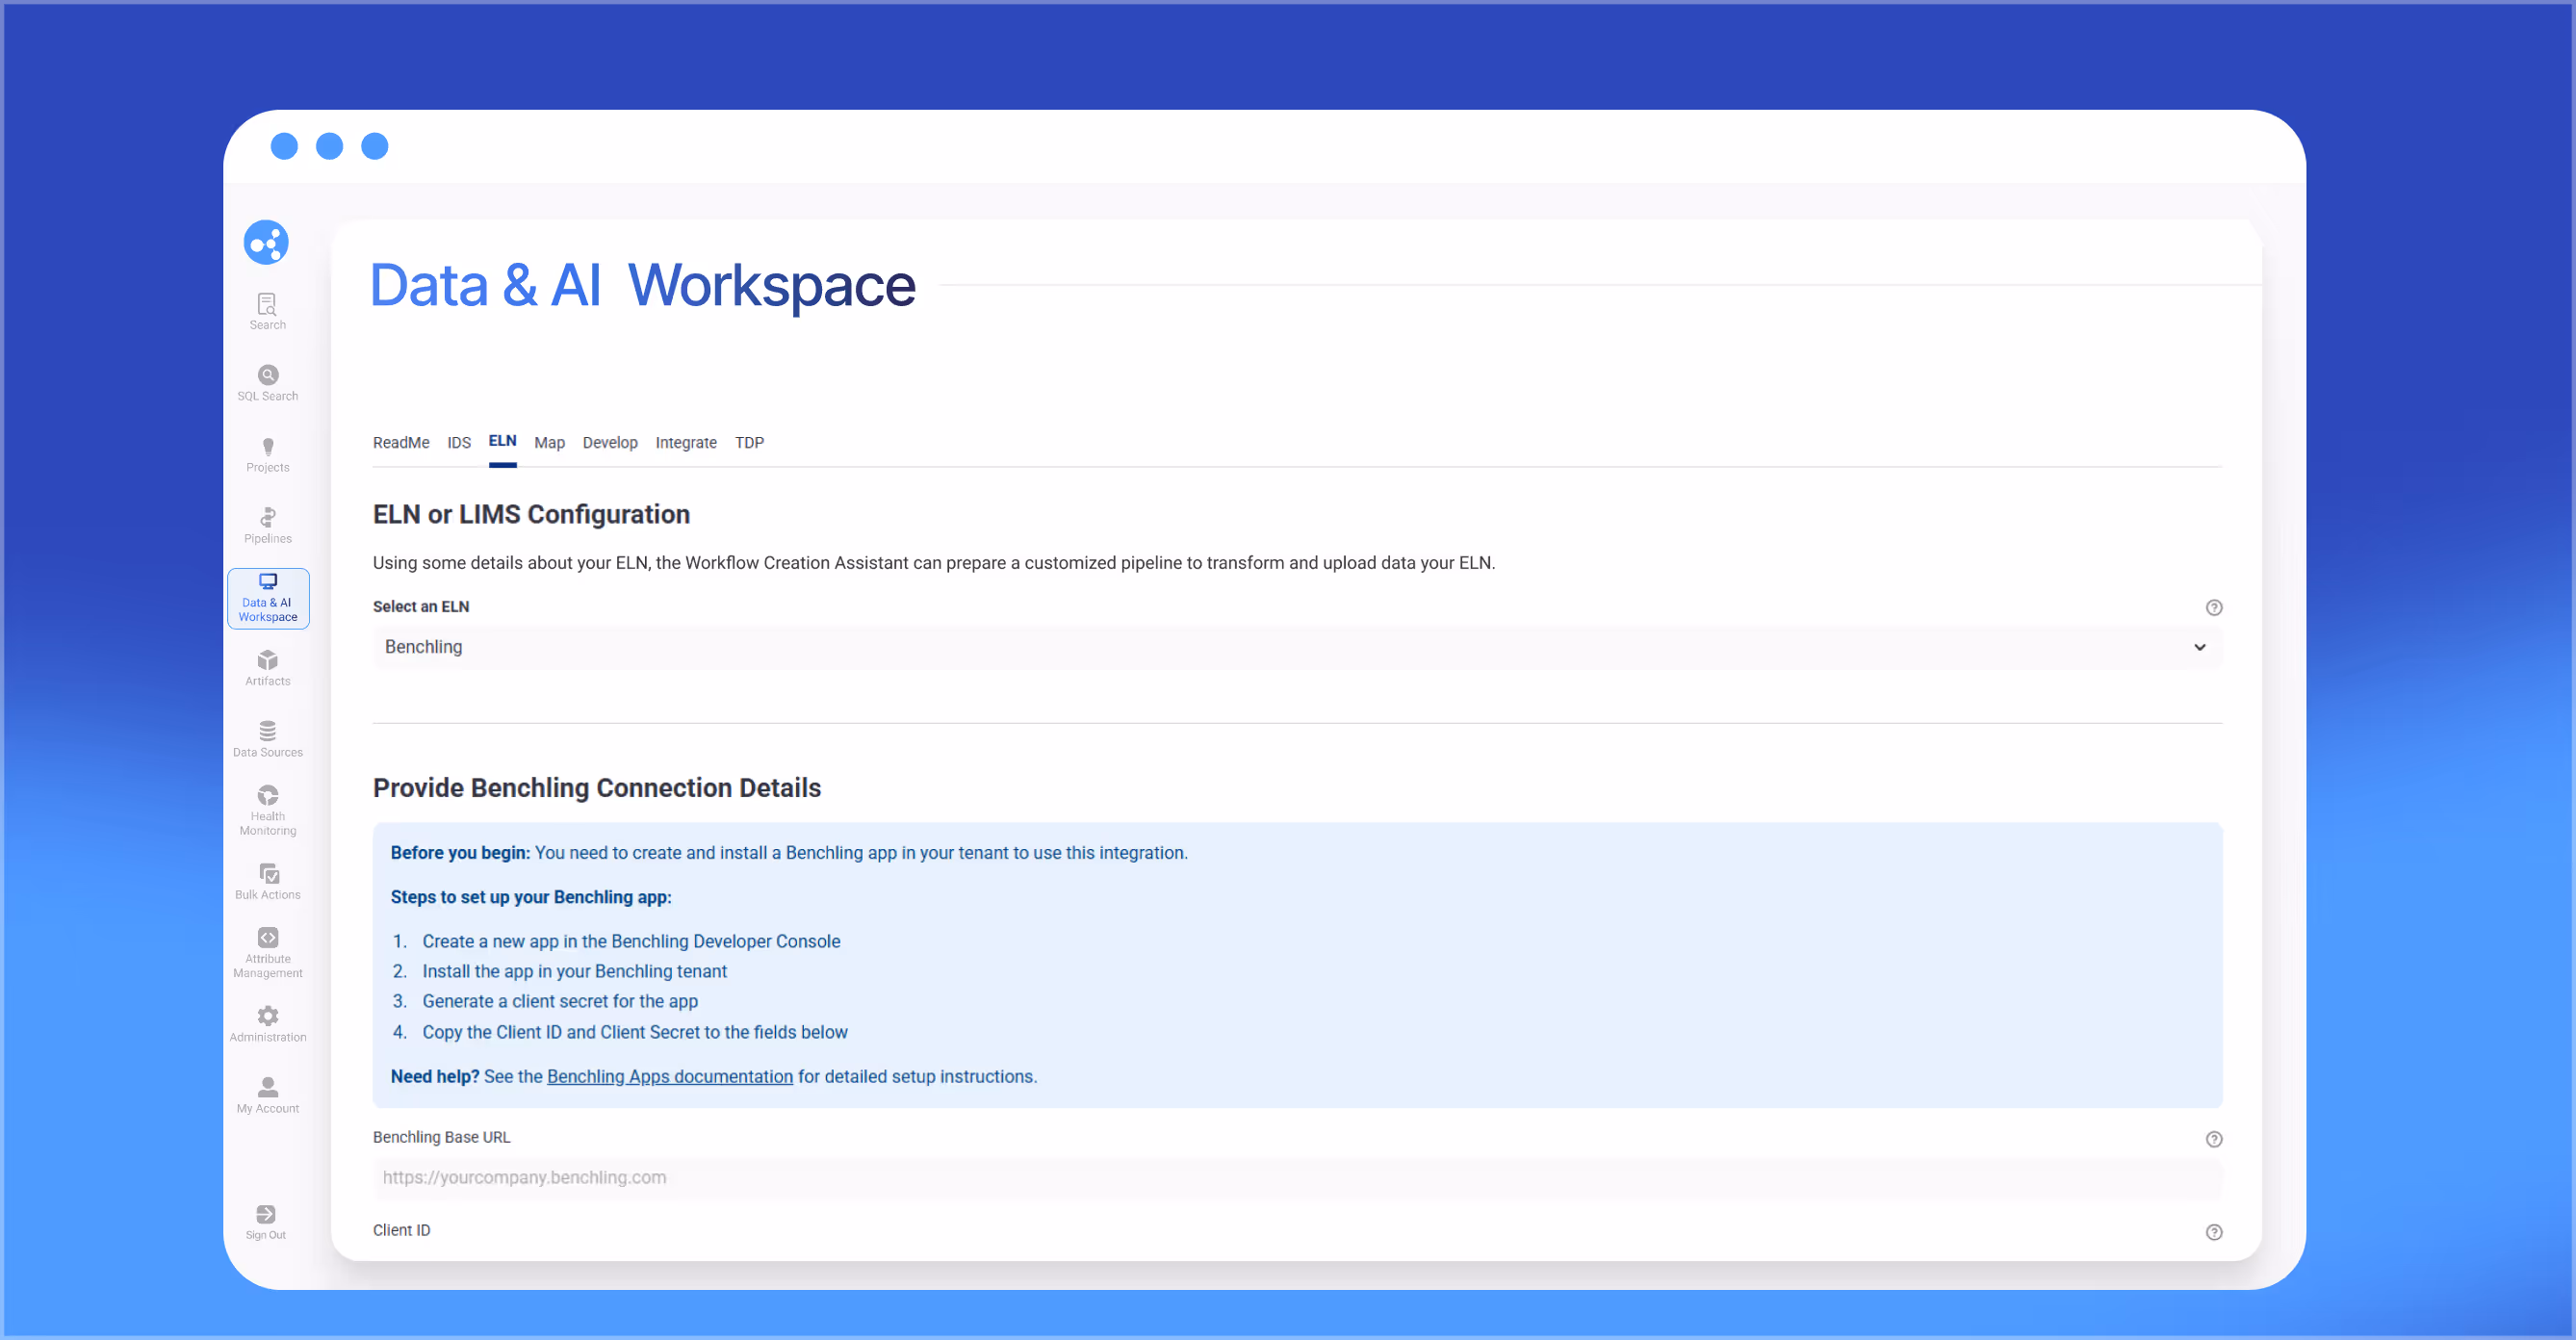Click the first blue window dot

(x=284, y=146)
